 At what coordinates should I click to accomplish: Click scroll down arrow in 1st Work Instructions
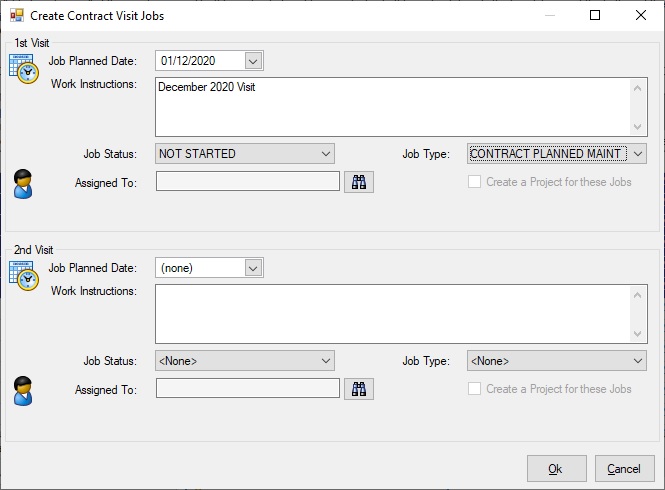637,126
